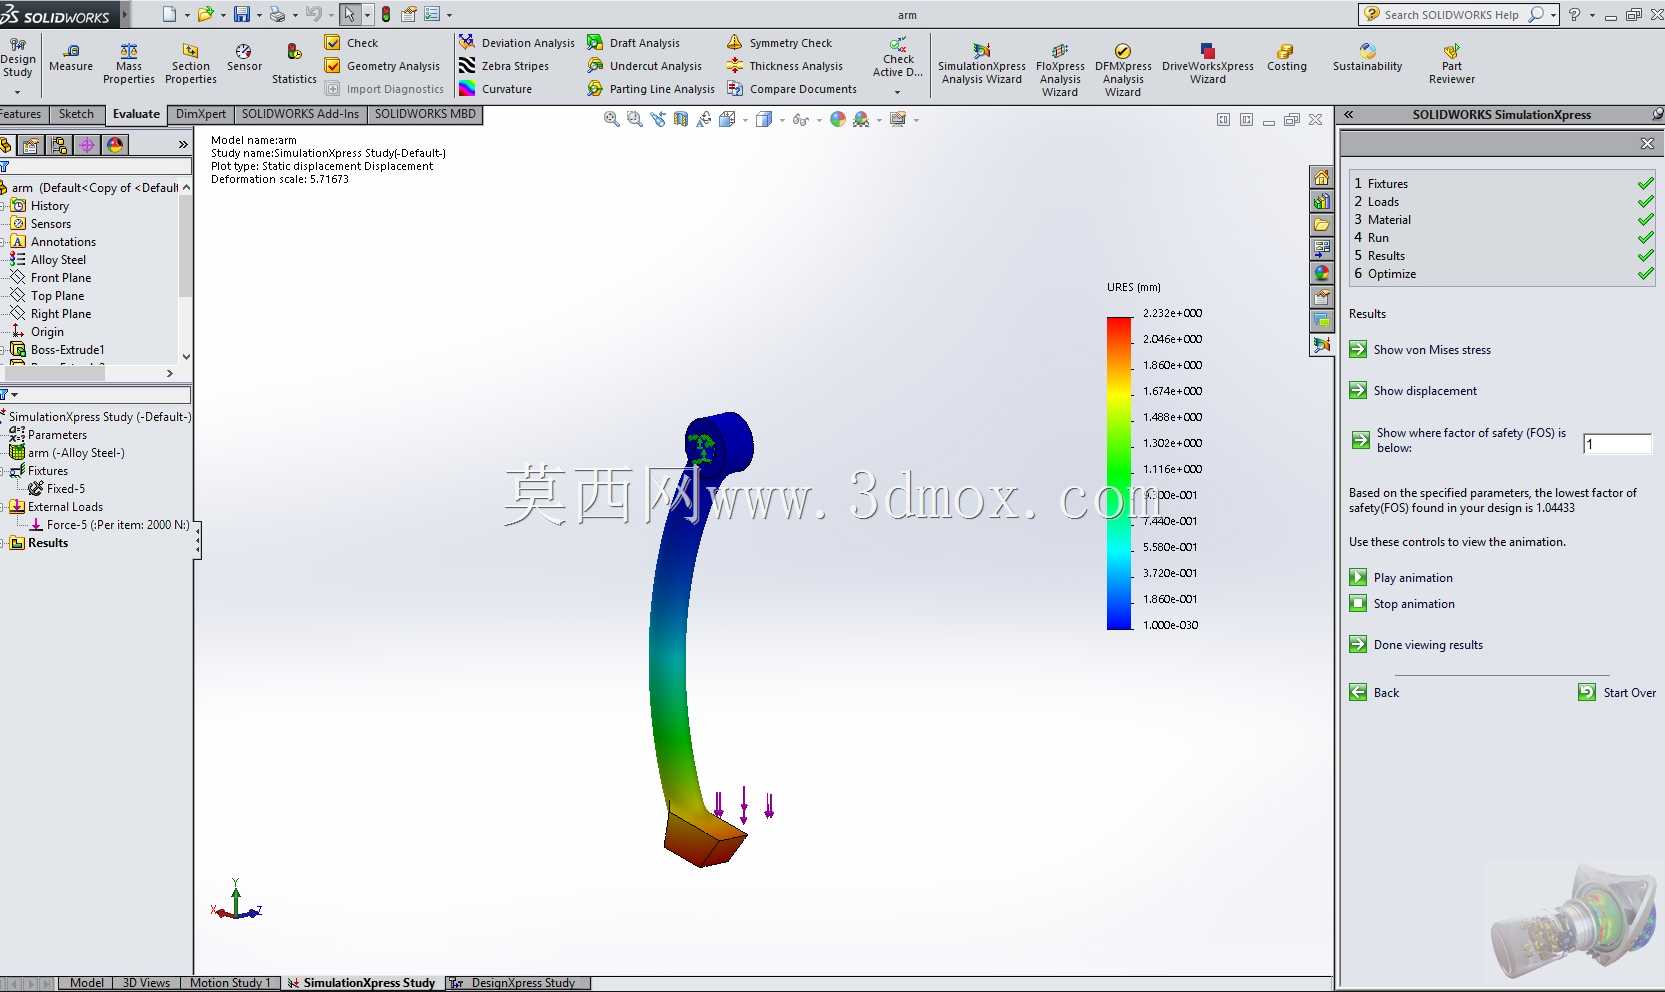Switch to the Sketch tab
The height and width of the screenshot is (992, 1665).
point(76,114)
